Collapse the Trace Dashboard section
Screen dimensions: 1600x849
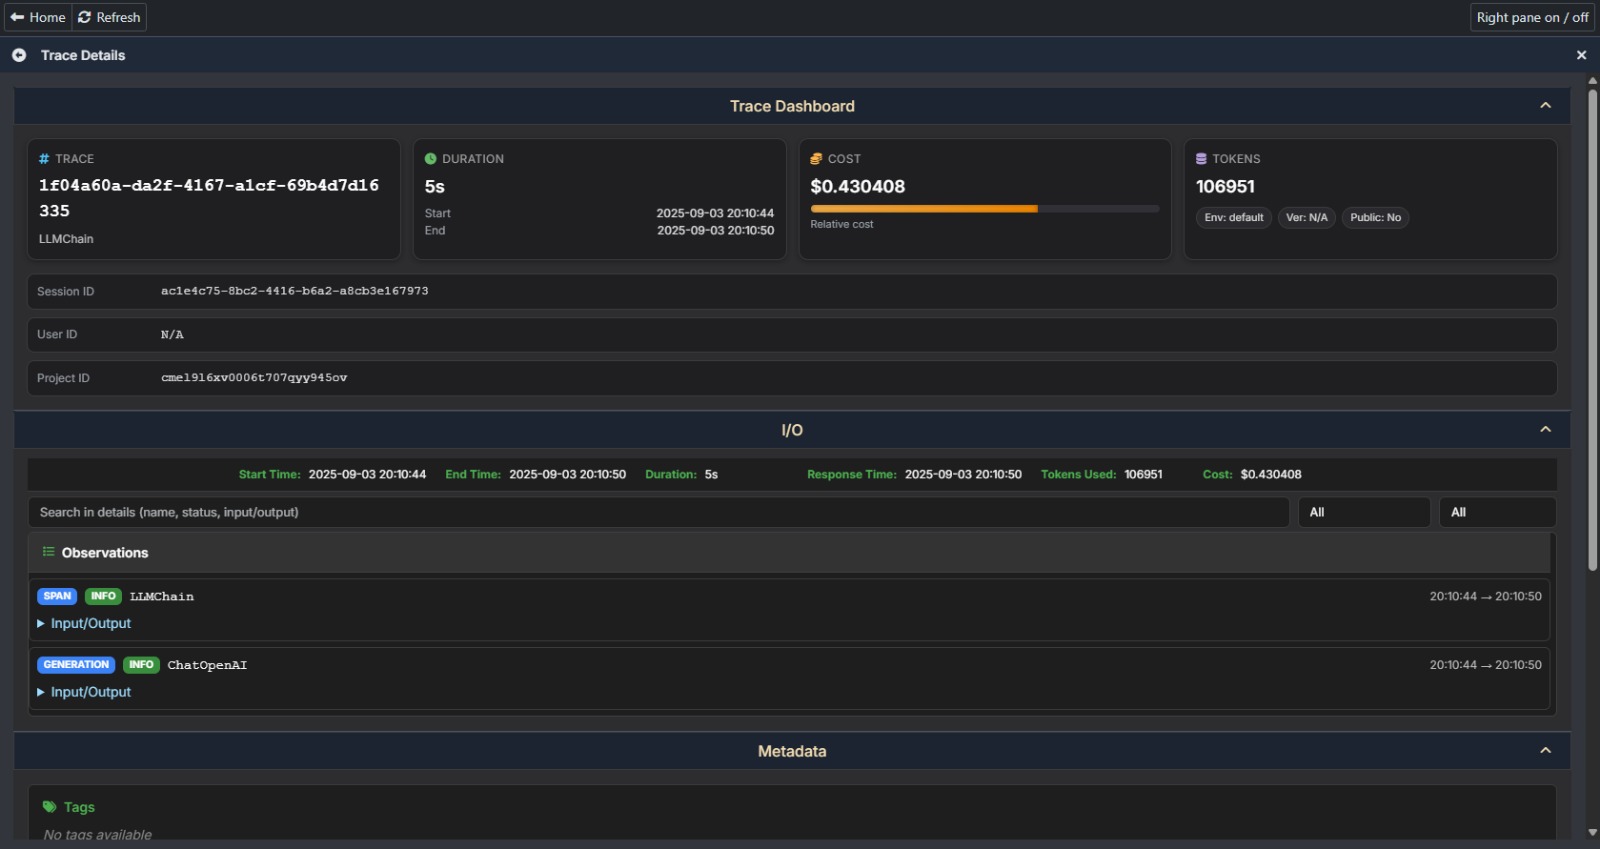[1545, 106]
